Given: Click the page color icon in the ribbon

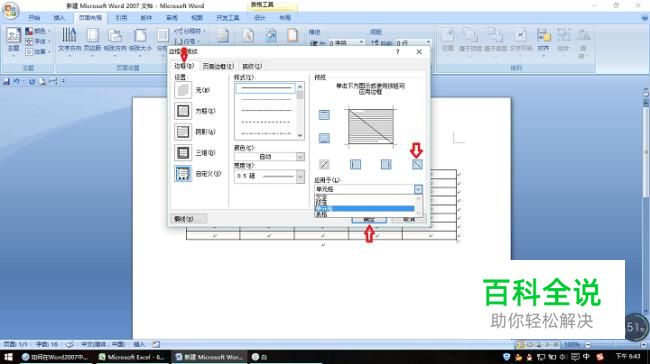Looking at the screenshot, I should 271,36.
